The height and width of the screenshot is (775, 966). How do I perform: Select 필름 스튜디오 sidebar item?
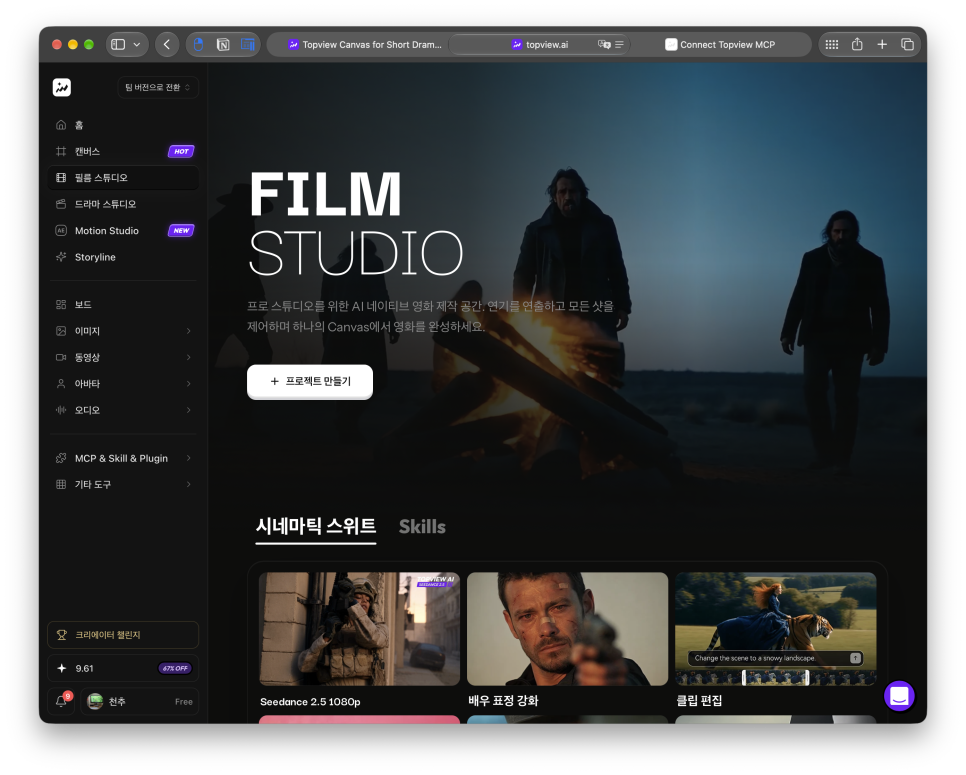coord(123,177)
